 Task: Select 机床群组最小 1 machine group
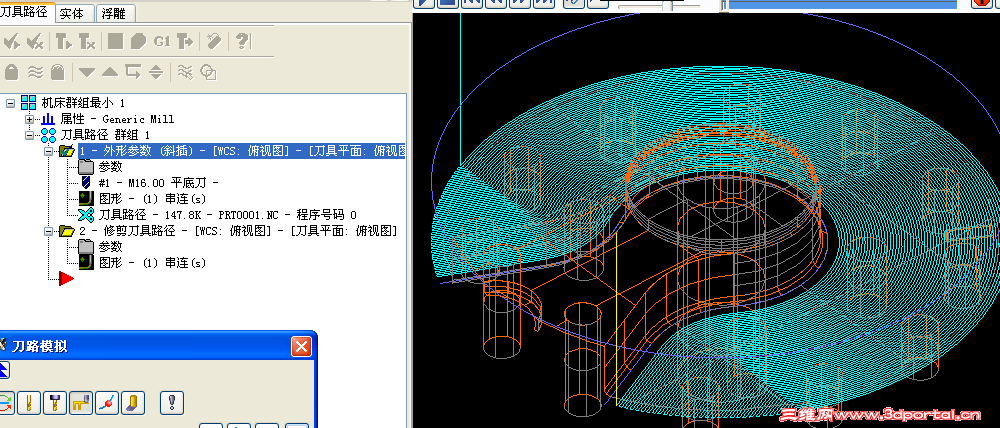tap(84, 103)
